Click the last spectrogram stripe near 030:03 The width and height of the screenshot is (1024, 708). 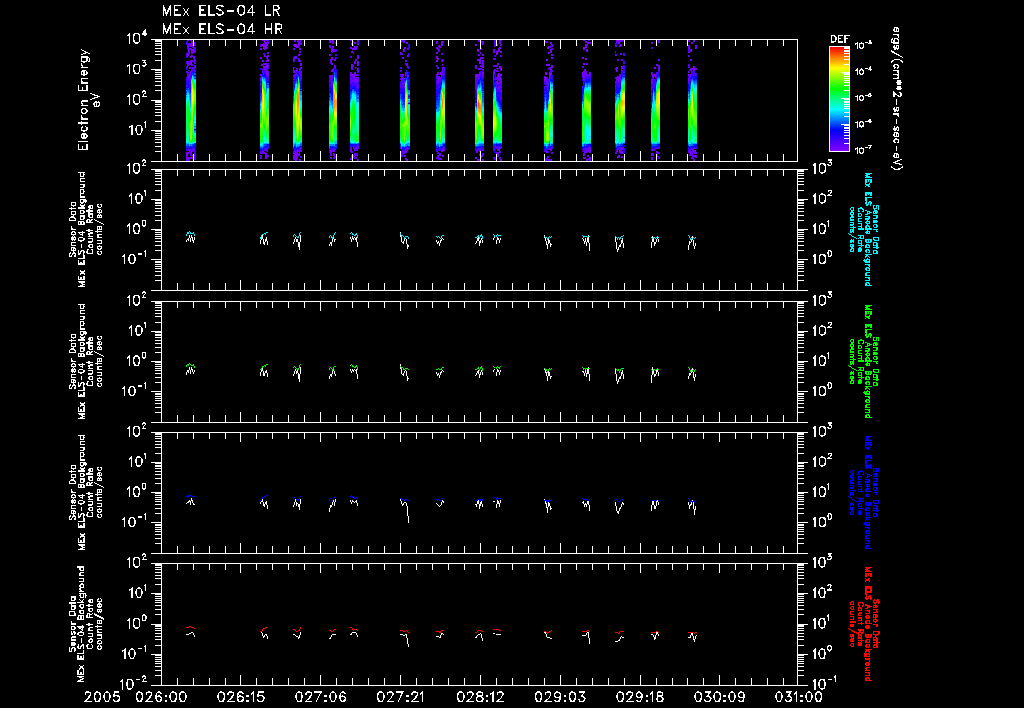pos(692,101)
